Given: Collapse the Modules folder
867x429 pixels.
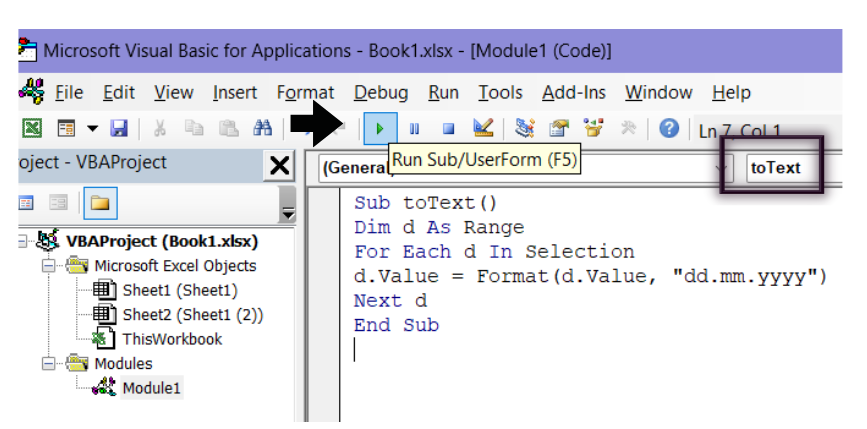Looking at the screenshot, I should tap(49, 364).
